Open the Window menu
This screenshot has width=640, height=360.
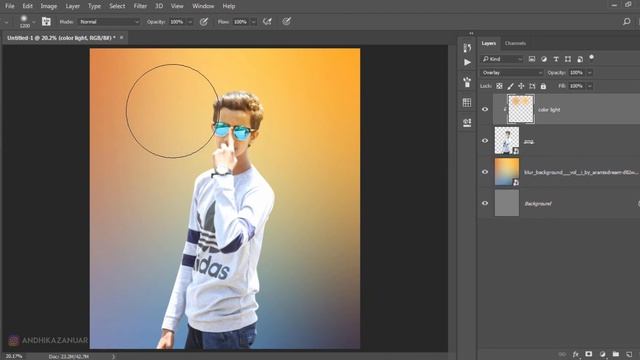[203, 6]
